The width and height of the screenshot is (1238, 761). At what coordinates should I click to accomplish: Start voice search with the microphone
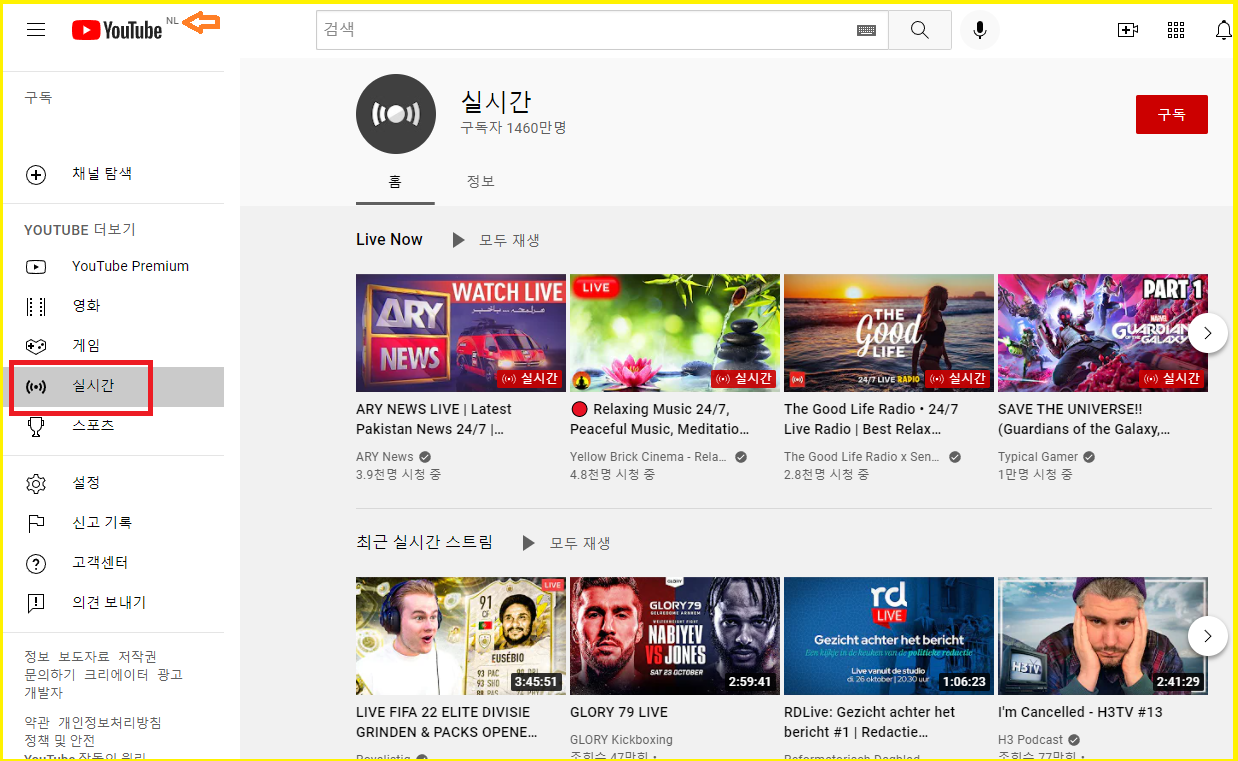click(x=980, y=30)
